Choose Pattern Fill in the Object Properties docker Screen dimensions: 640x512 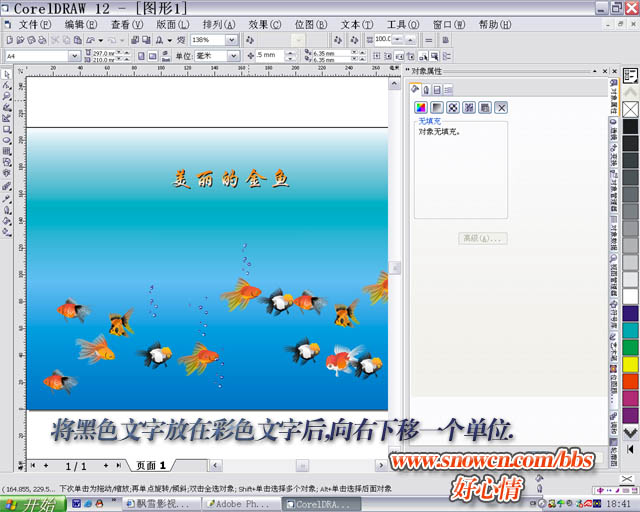pyautogui.click(x=453, y=107)
